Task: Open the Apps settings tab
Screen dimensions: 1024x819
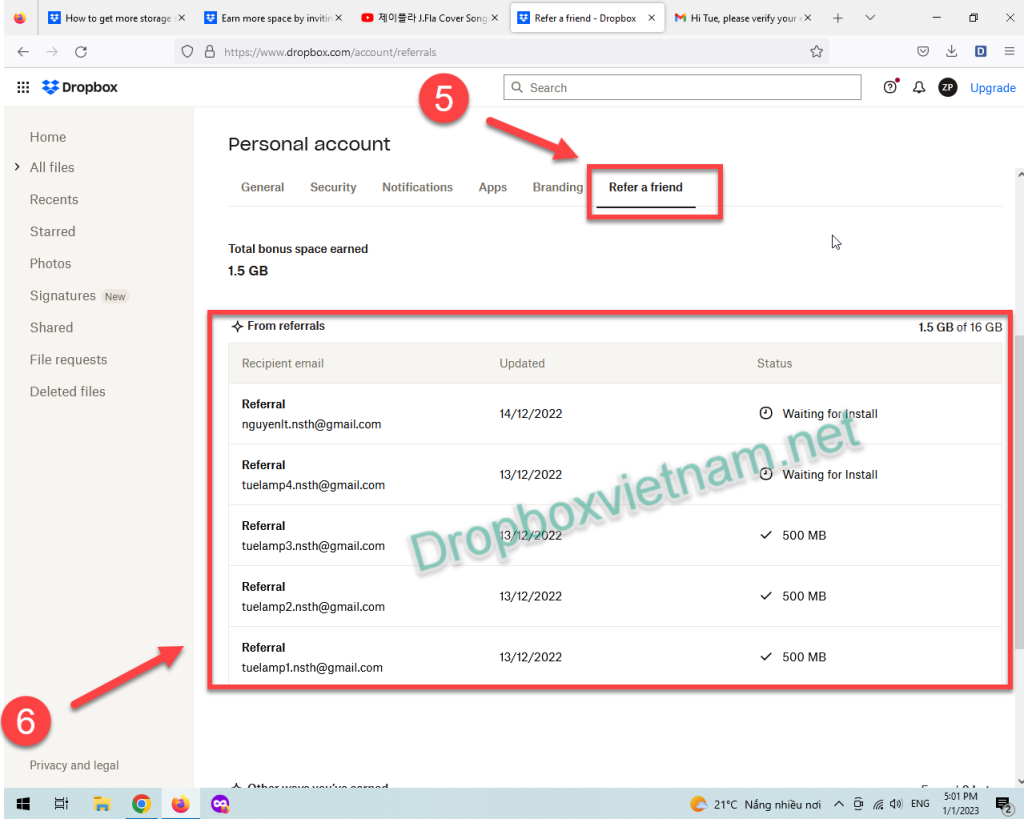Action: (x=492, y=187)
